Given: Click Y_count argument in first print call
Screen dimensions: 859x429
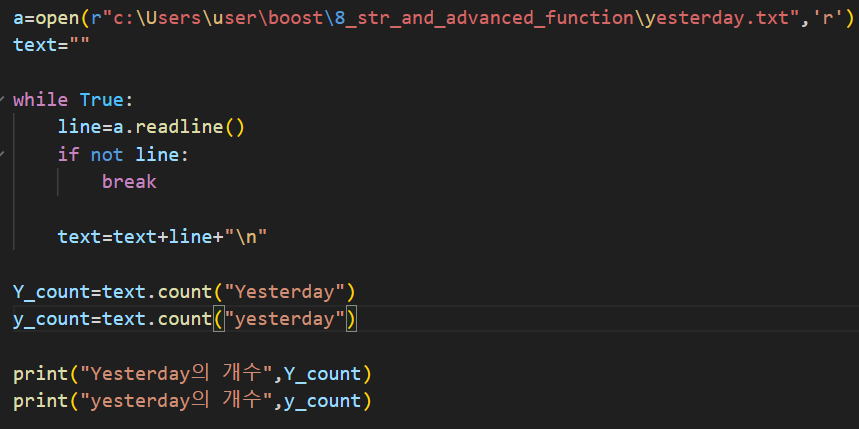Looking at the screenshot, I should 323,374.
